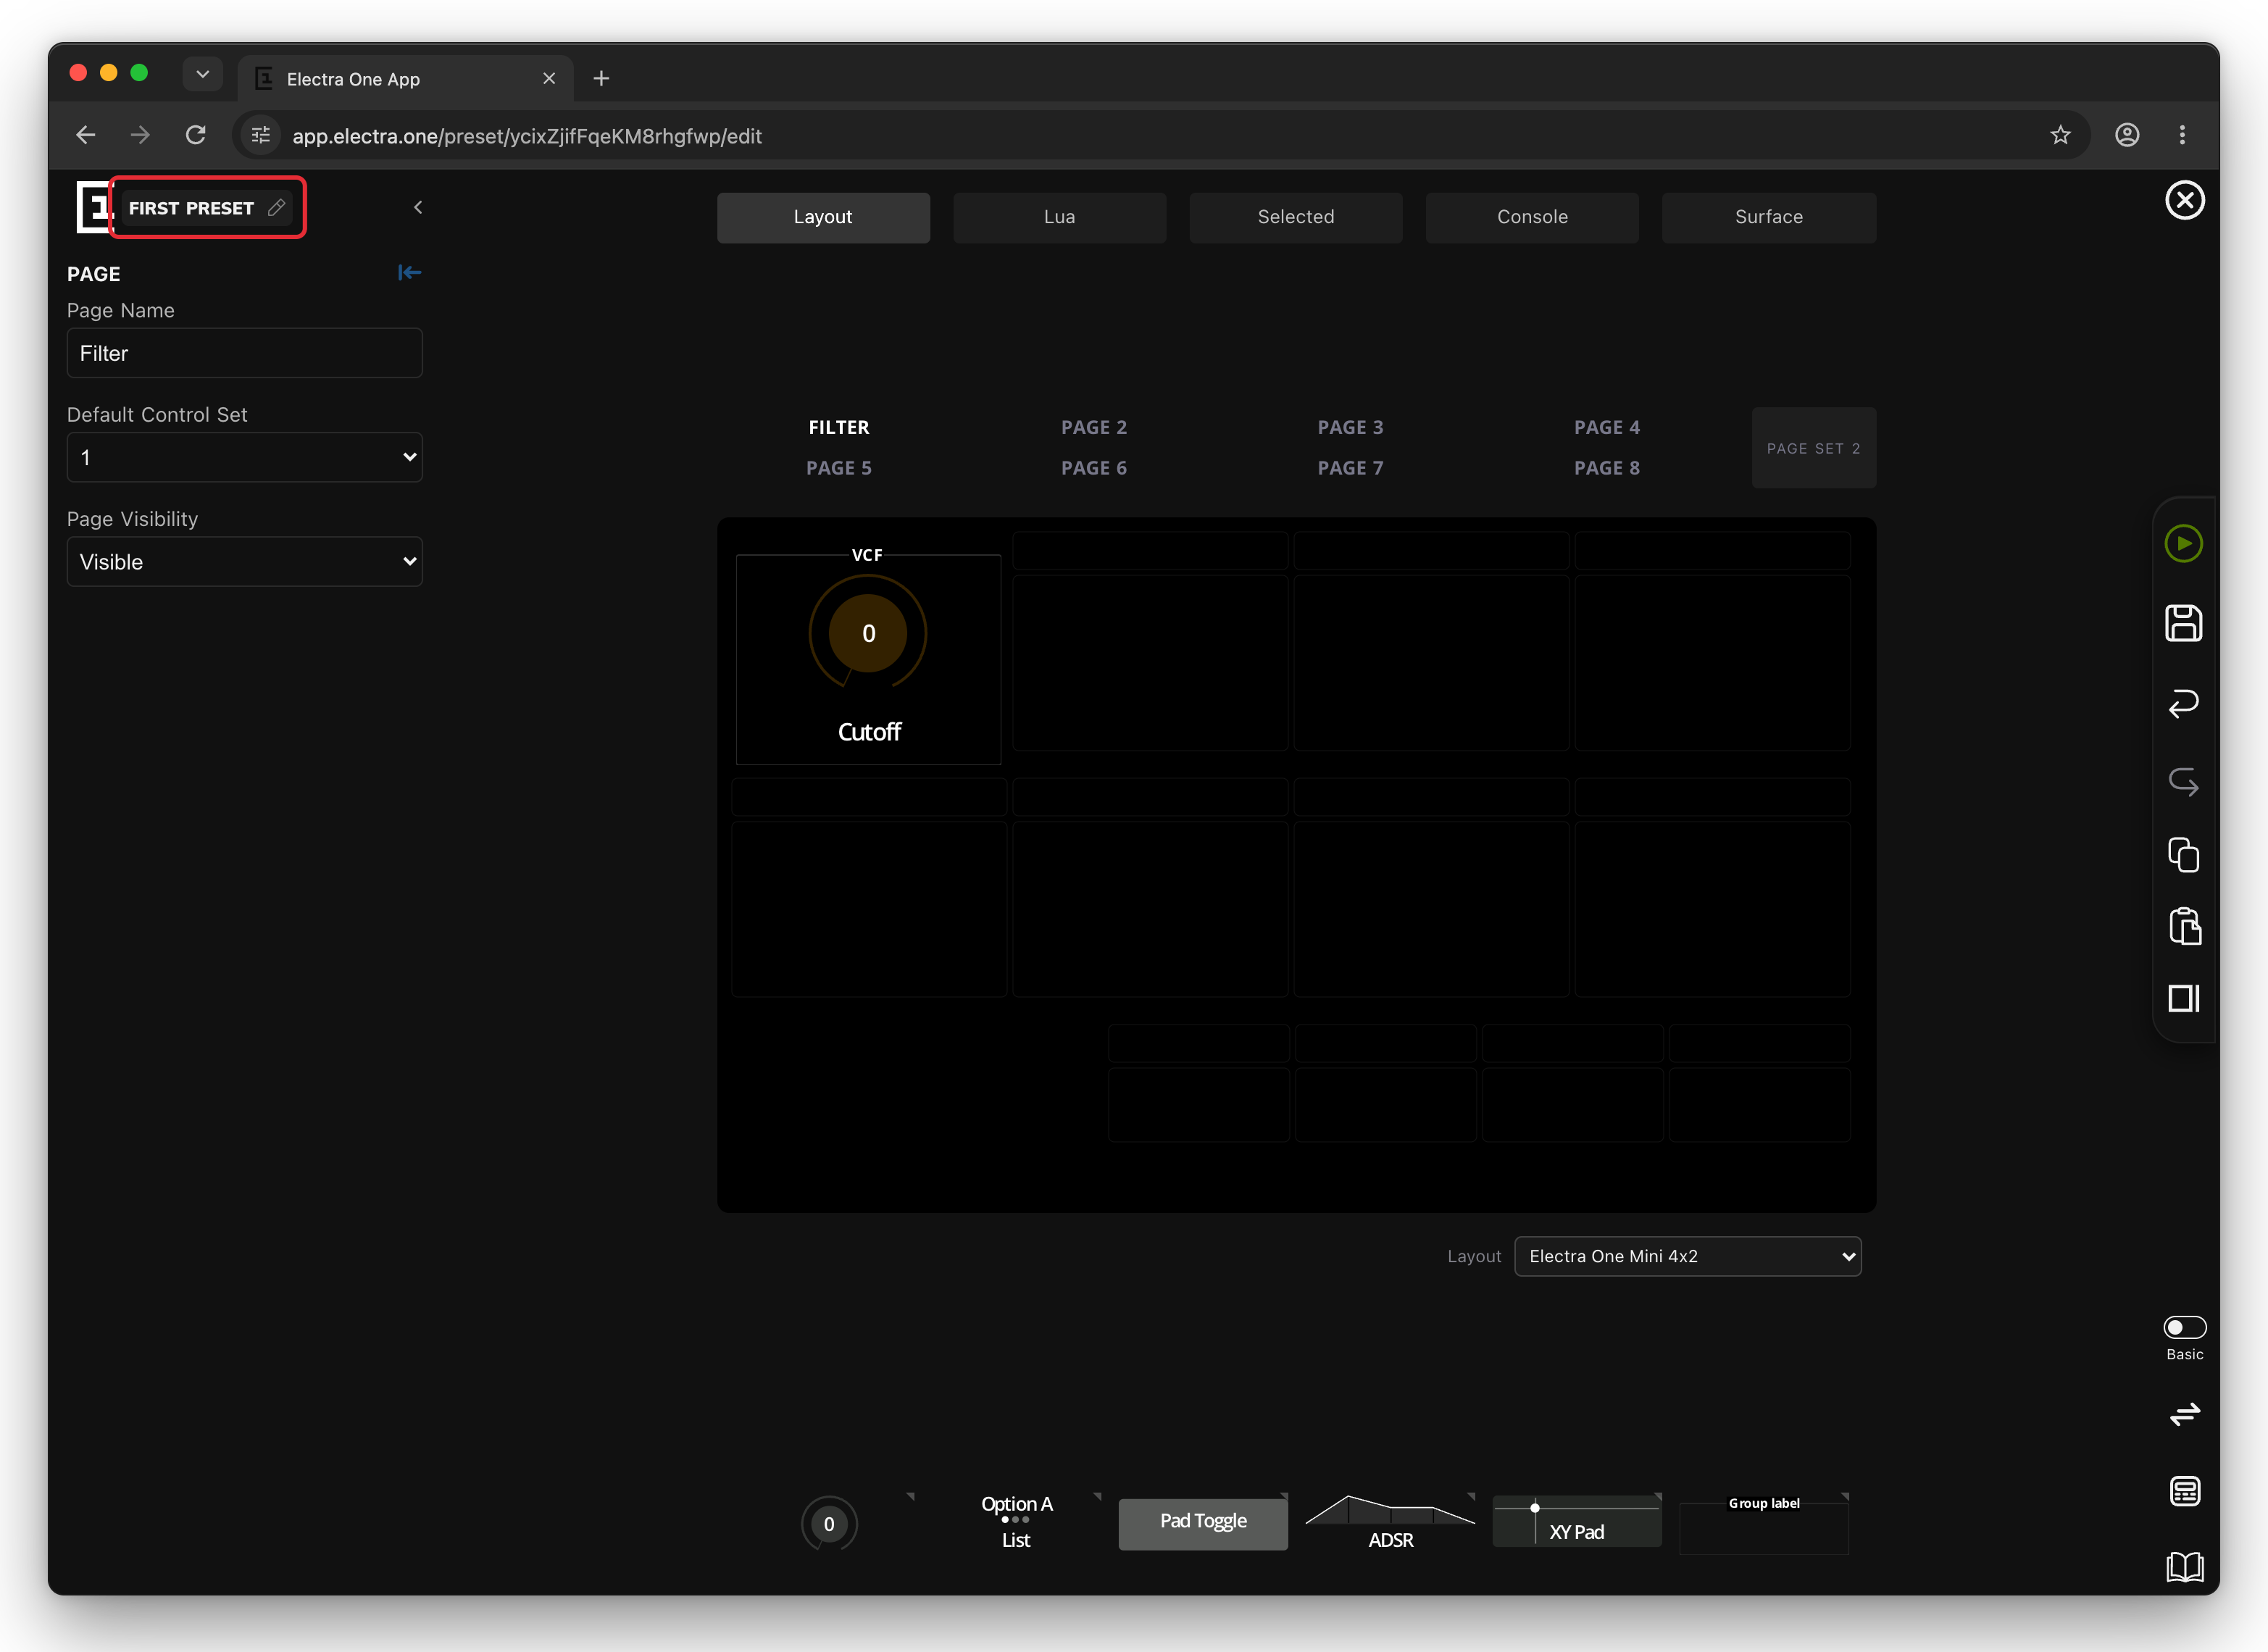Viewport: 2268px width, 1652px height.
Task: Click the browser back arrow
Action: click(x=86, y=135)
